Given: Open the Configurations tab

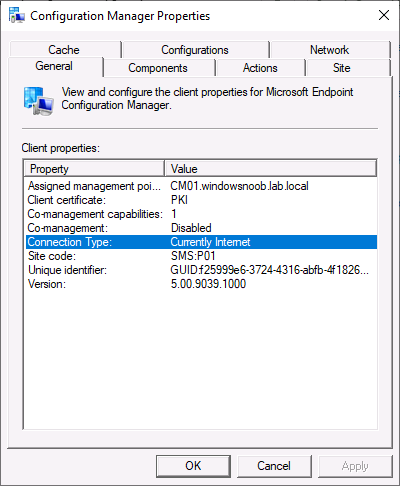Looking at the screenshot, I should tap(195, 50).
